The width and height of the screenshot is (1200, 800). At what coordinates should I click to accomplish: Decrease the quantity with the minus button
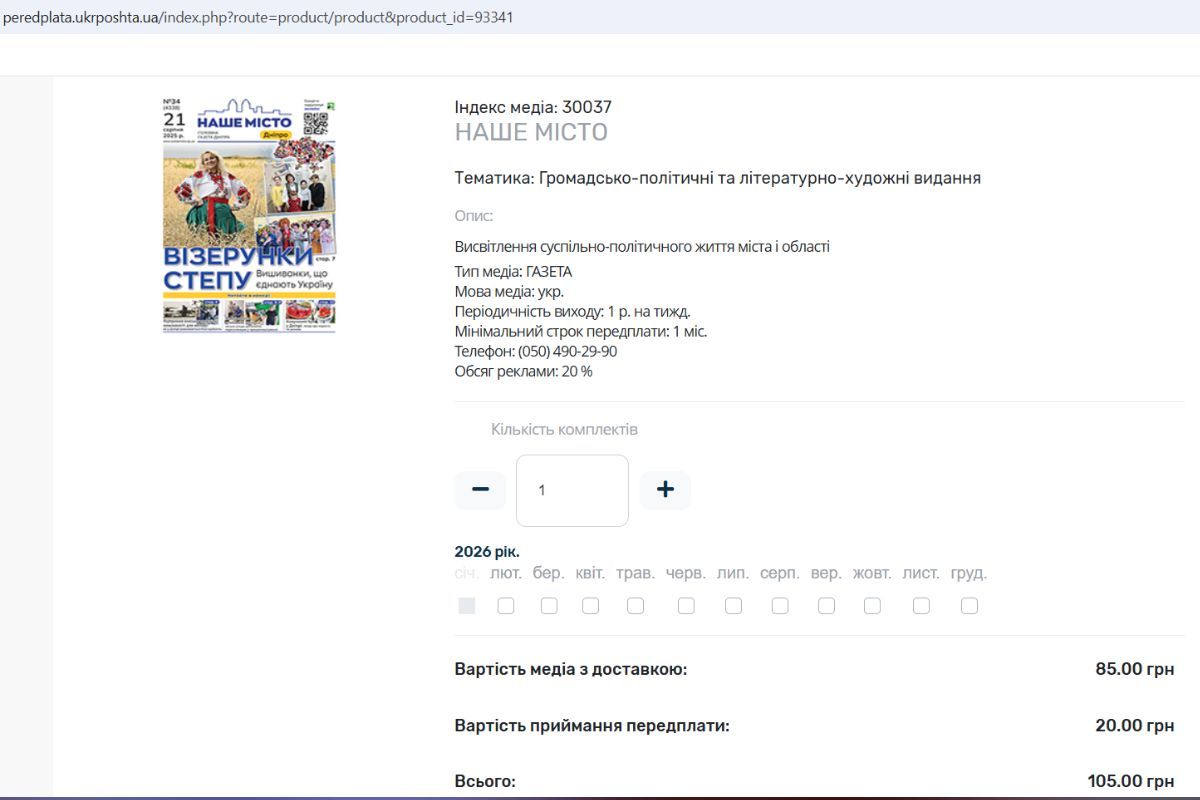coord(480,489)
